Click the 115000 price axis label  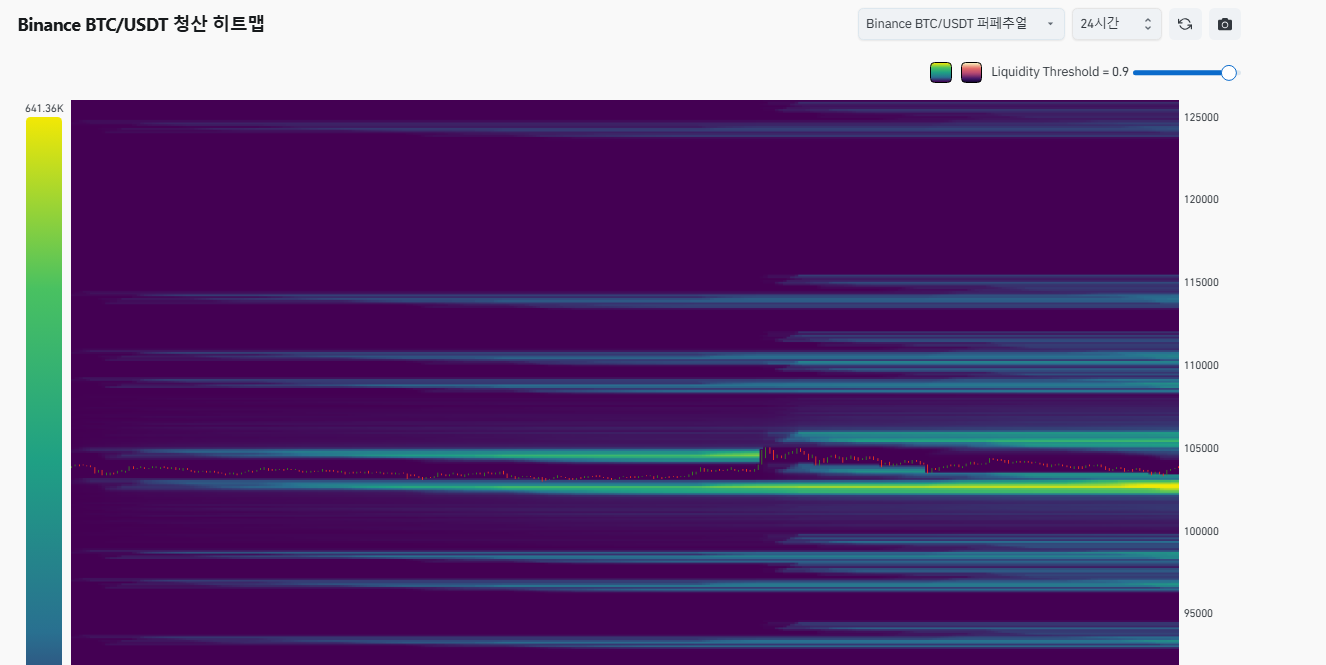tap(1201, 282)
